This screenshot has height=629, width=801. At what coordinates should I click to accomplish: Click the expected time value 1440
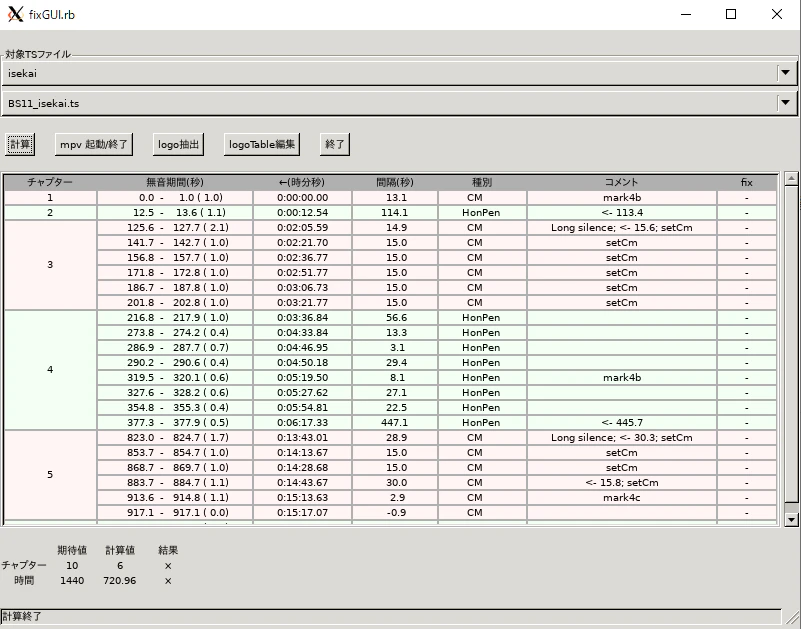pyautogui.click(x=72, y=580)
